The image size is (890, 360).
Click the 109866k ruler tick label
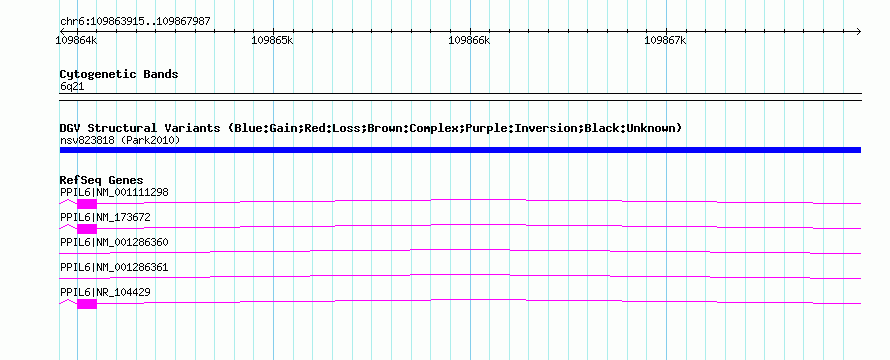(469, 40)
